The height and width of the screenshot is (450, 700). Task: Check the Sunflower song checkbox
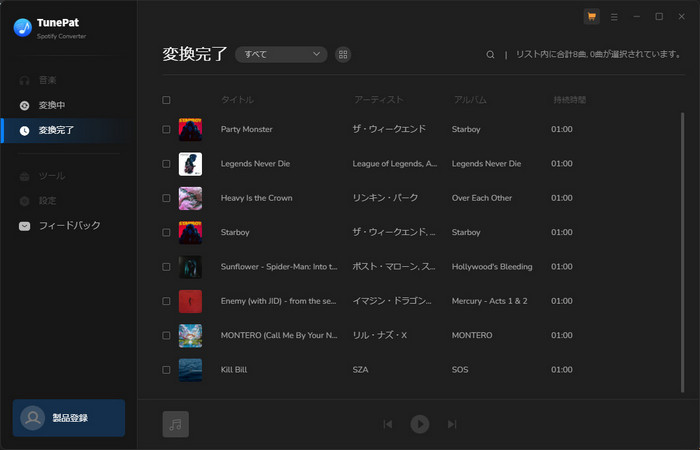(x=166, y=267)
